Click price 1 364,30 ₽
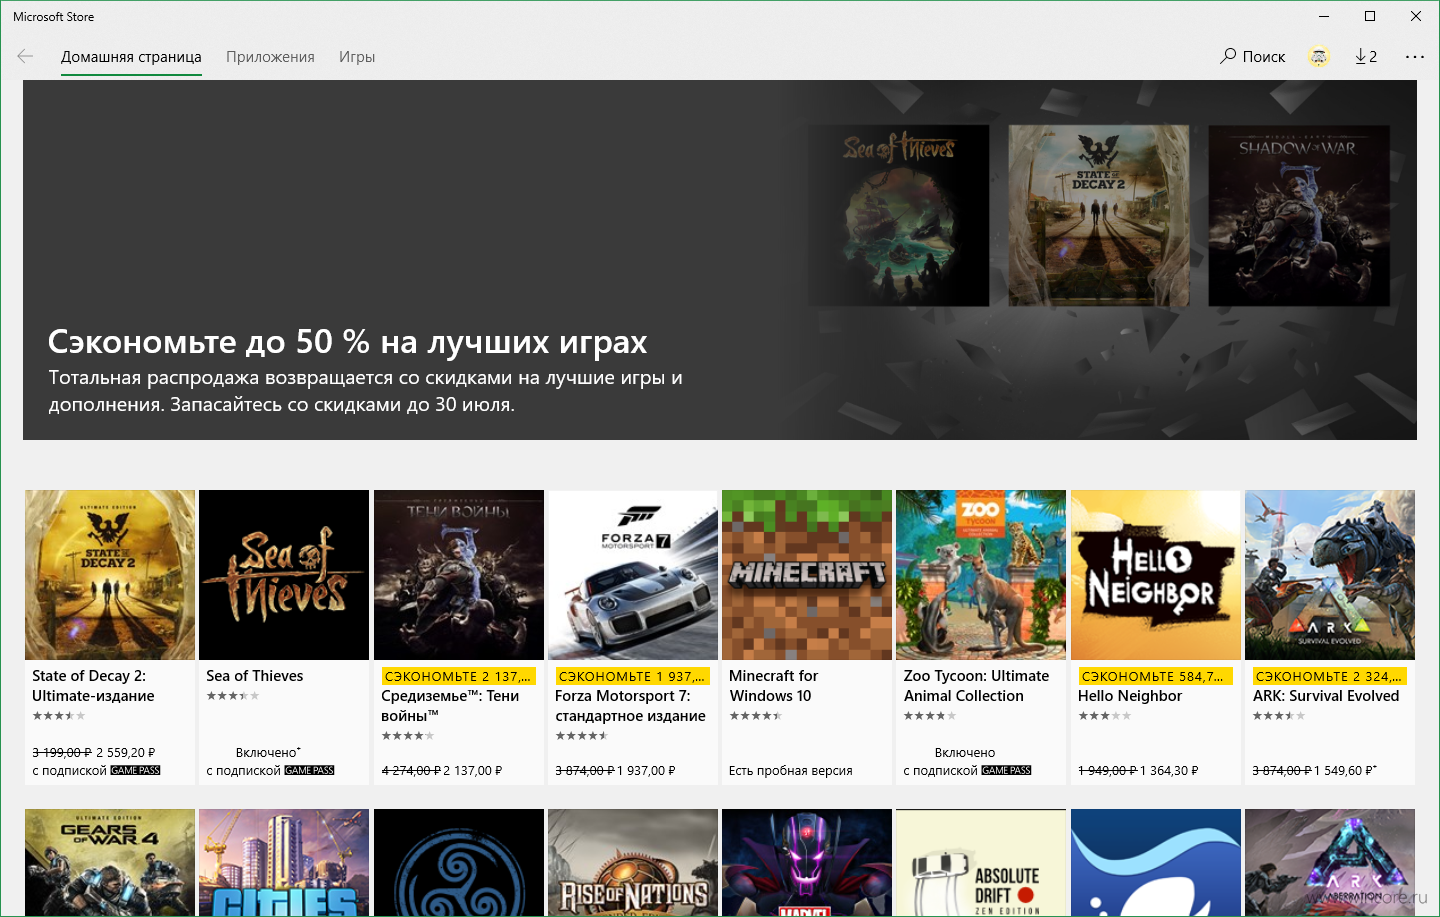1440x917 pixels. pyautogui.click(x=1169, y=770)
